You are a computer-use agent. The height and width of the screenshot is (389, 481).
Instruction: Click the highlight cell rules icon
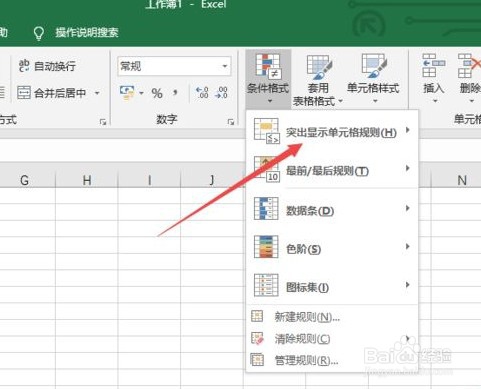pyautogui.click(x=266, y=131)
